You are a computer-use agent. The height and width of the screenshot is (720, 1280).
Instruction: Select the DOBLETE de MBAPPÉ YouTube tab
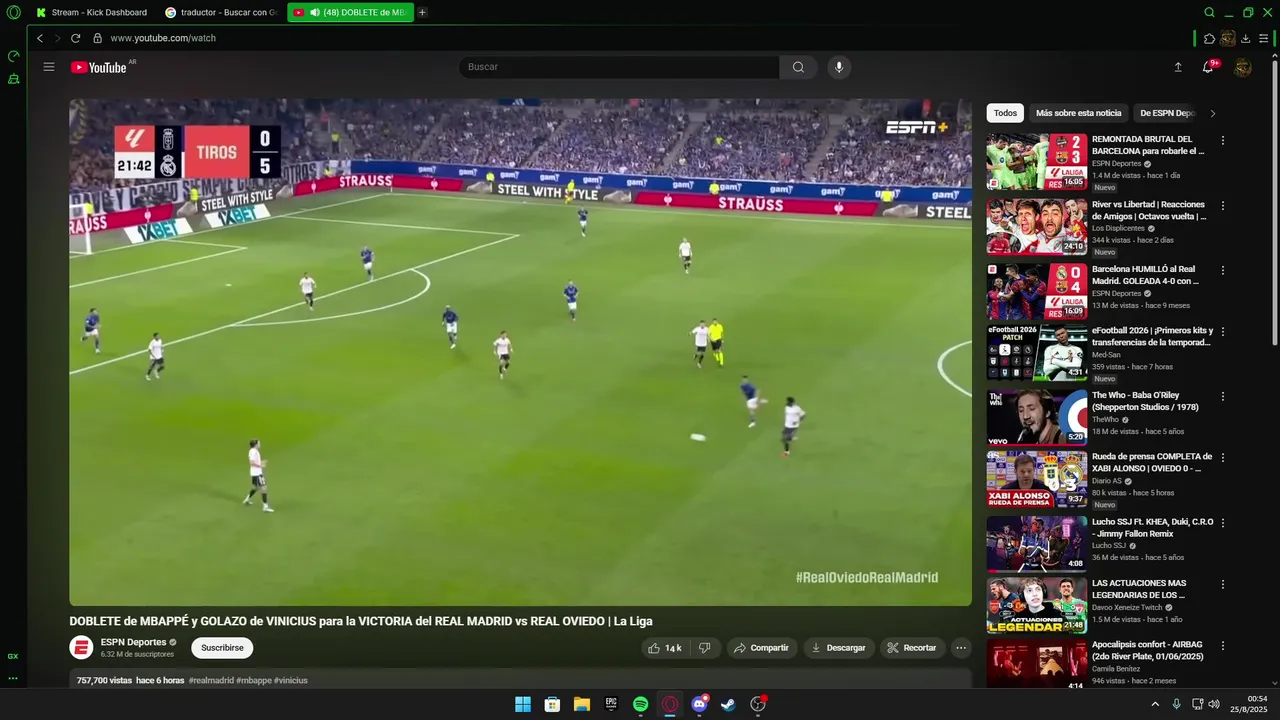coord(350,12)
